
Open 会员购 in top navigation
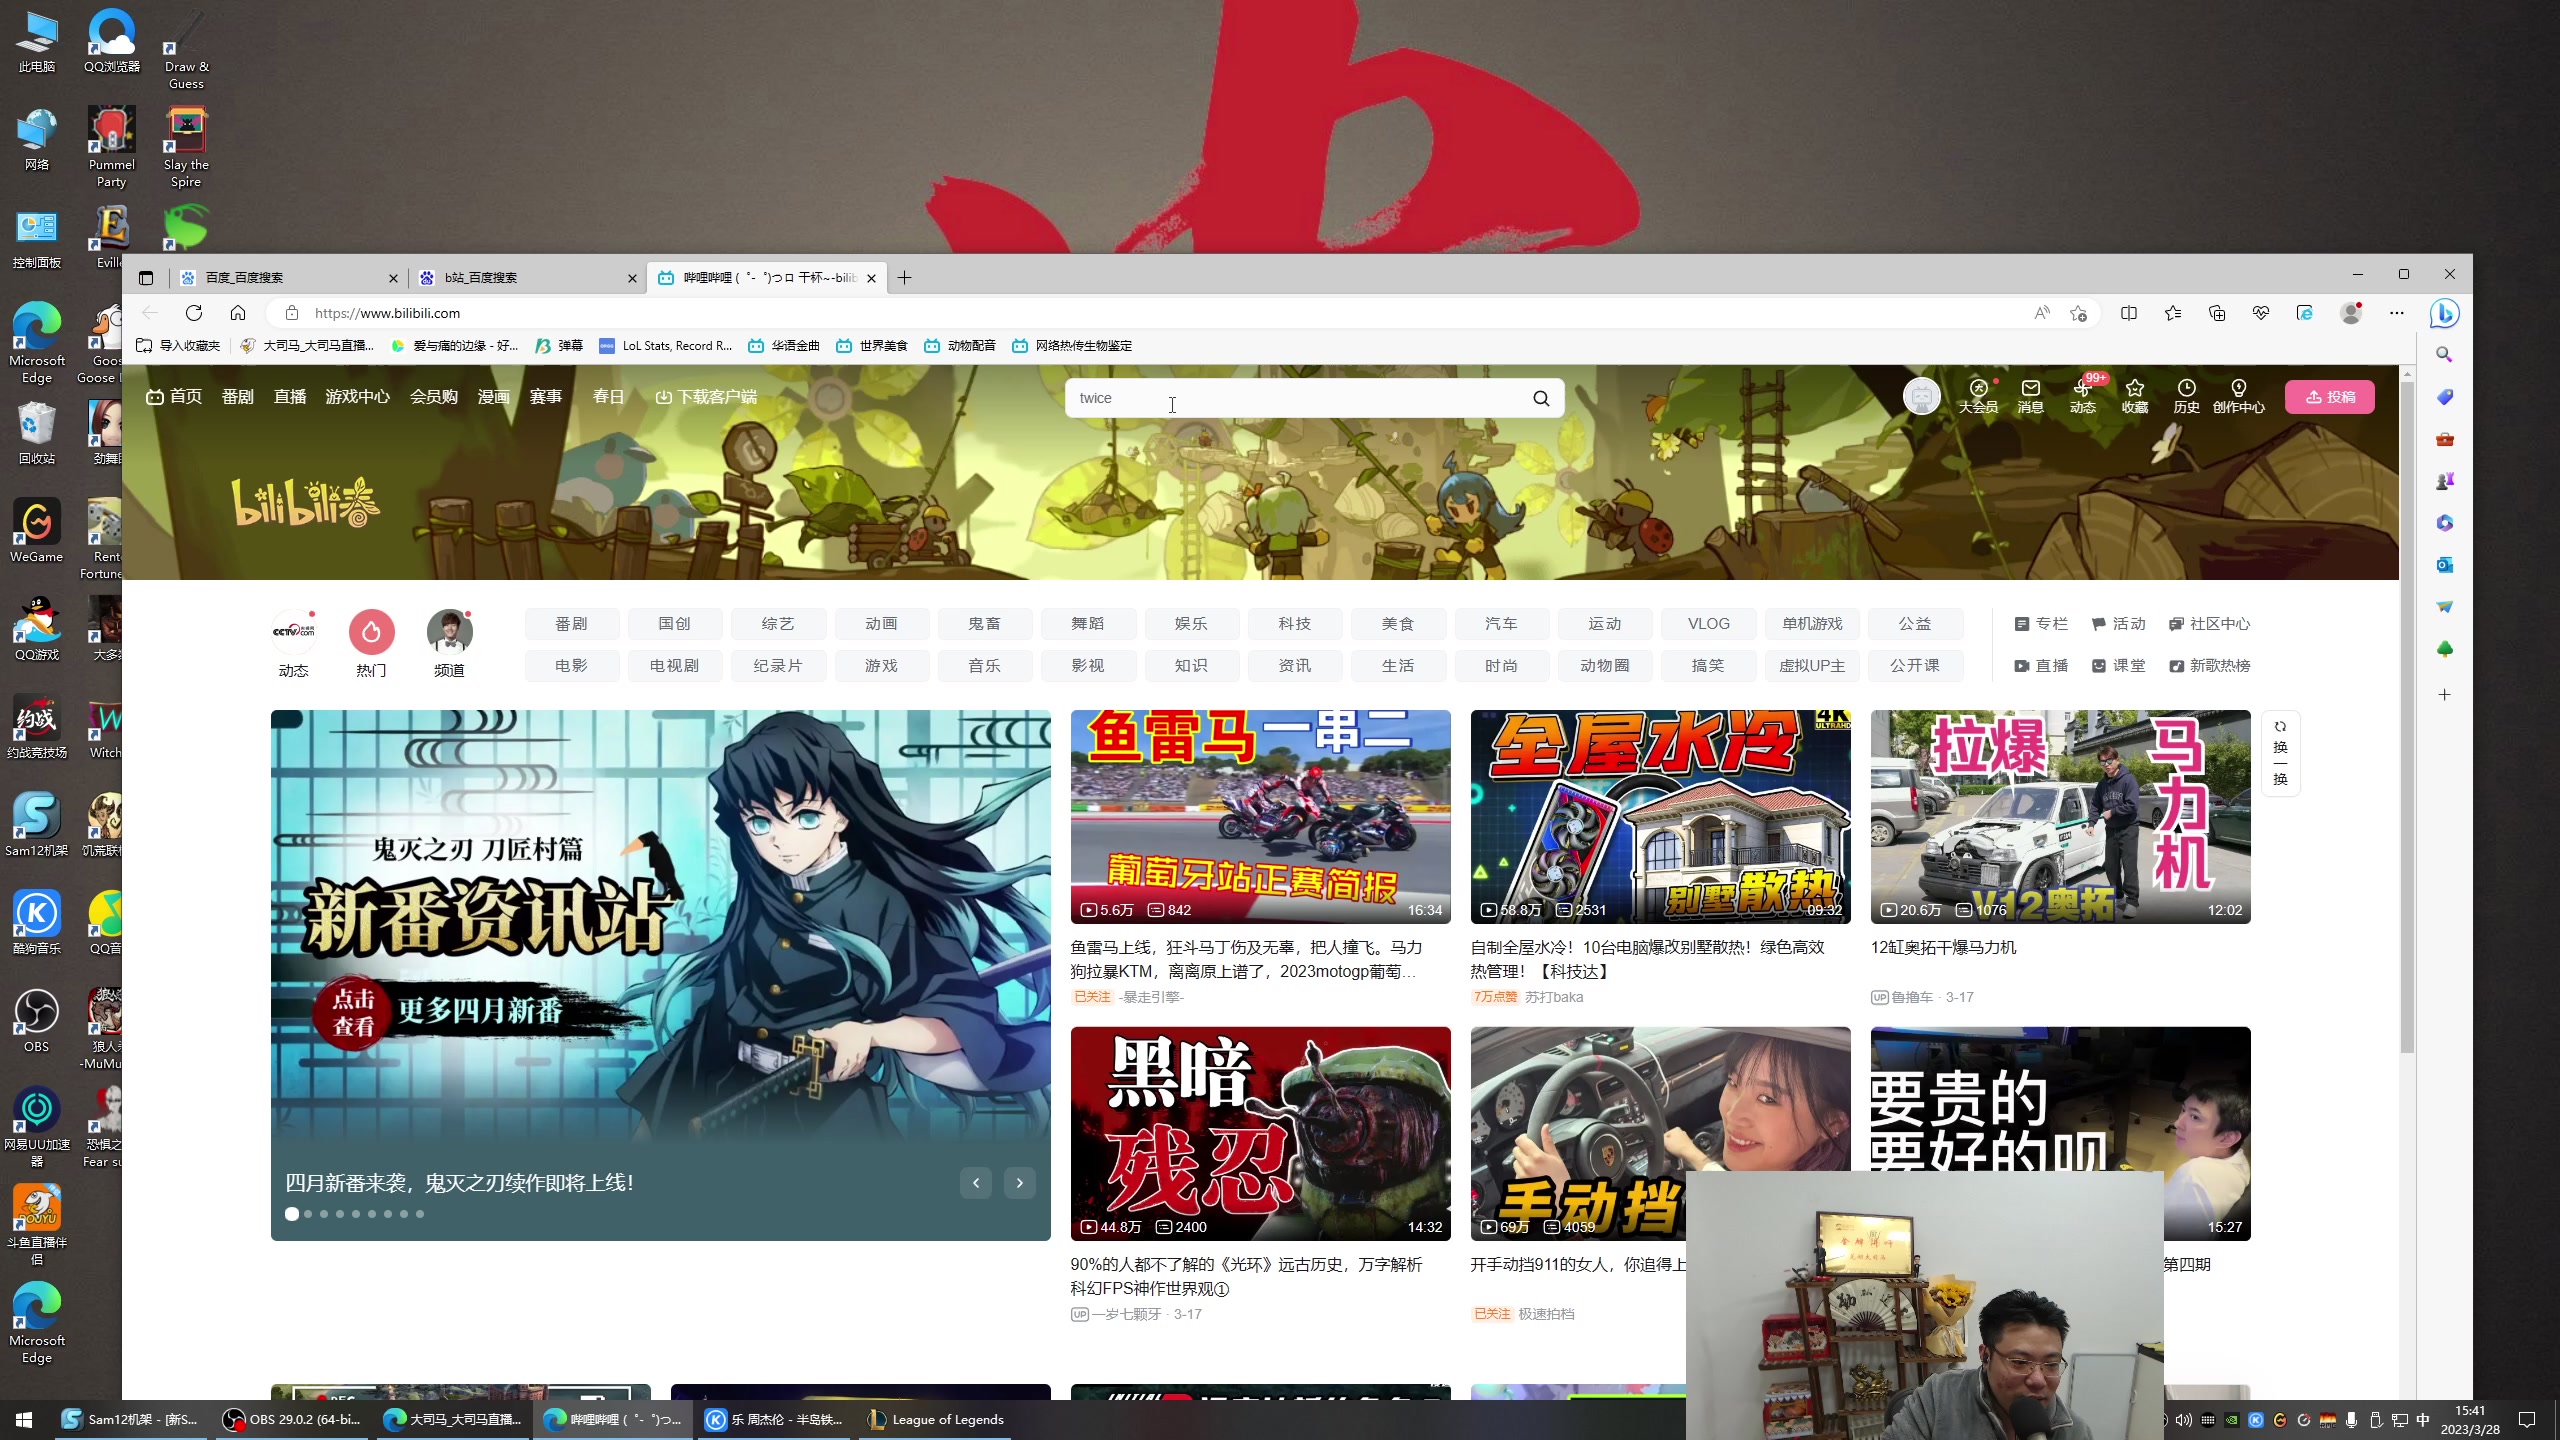[434, 397]
